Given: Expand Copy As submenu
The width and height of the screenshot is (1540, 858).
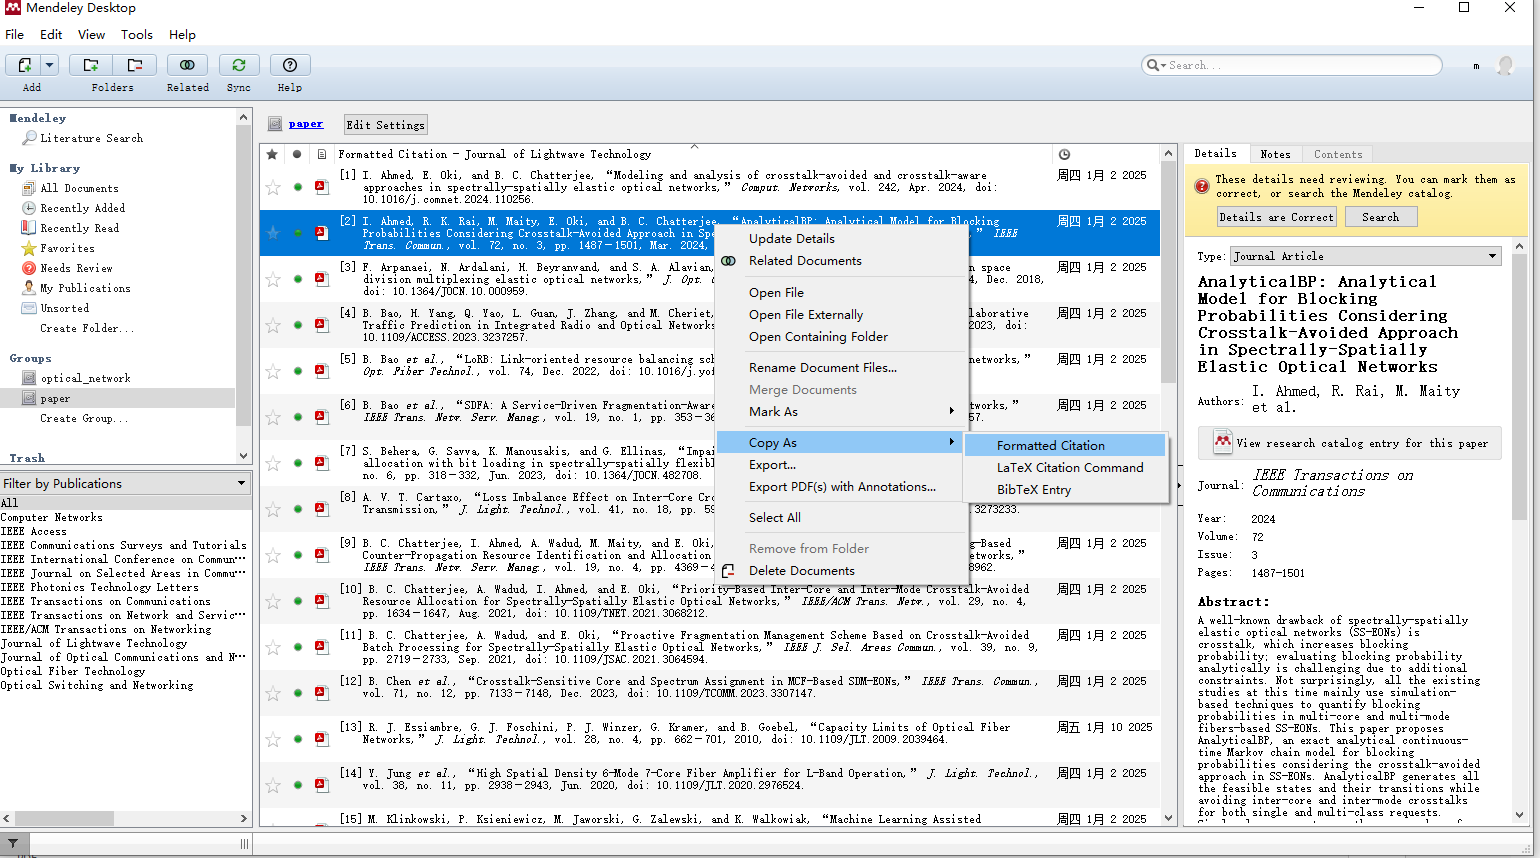Looking at the screenshot, I should [842, 442].
